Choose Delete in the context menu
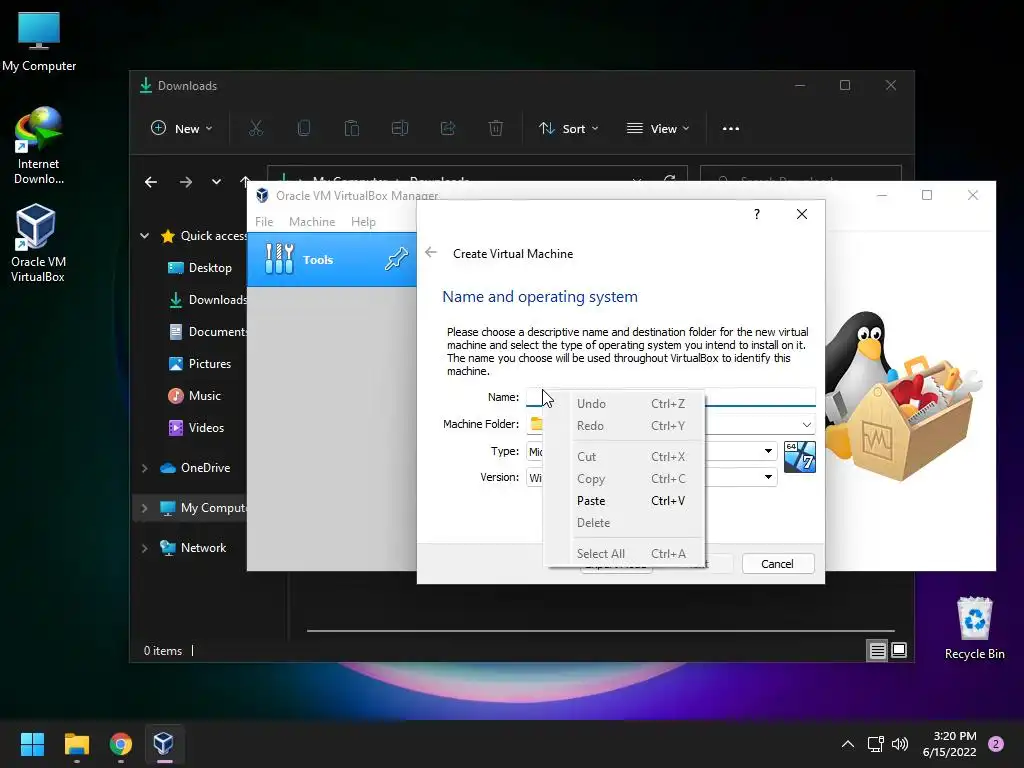The height and width of the screenshot is (768, 1024). (x=625, y=523)
